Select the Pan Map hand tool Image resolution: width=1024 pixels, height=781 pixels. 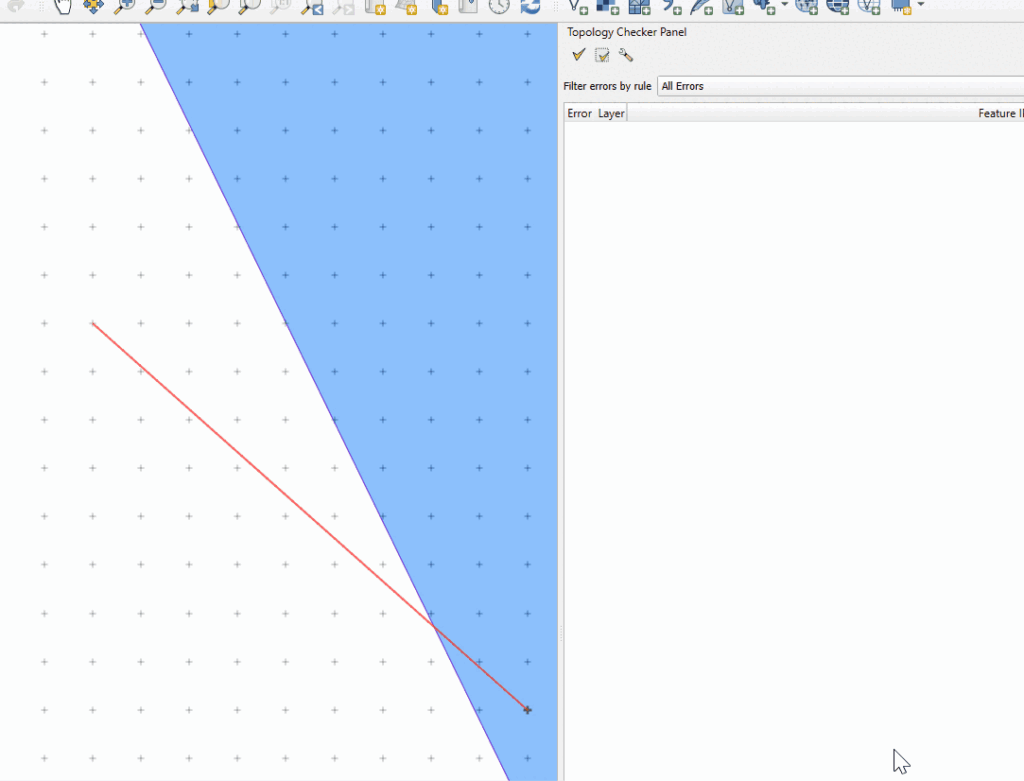(x=63, y=6)
